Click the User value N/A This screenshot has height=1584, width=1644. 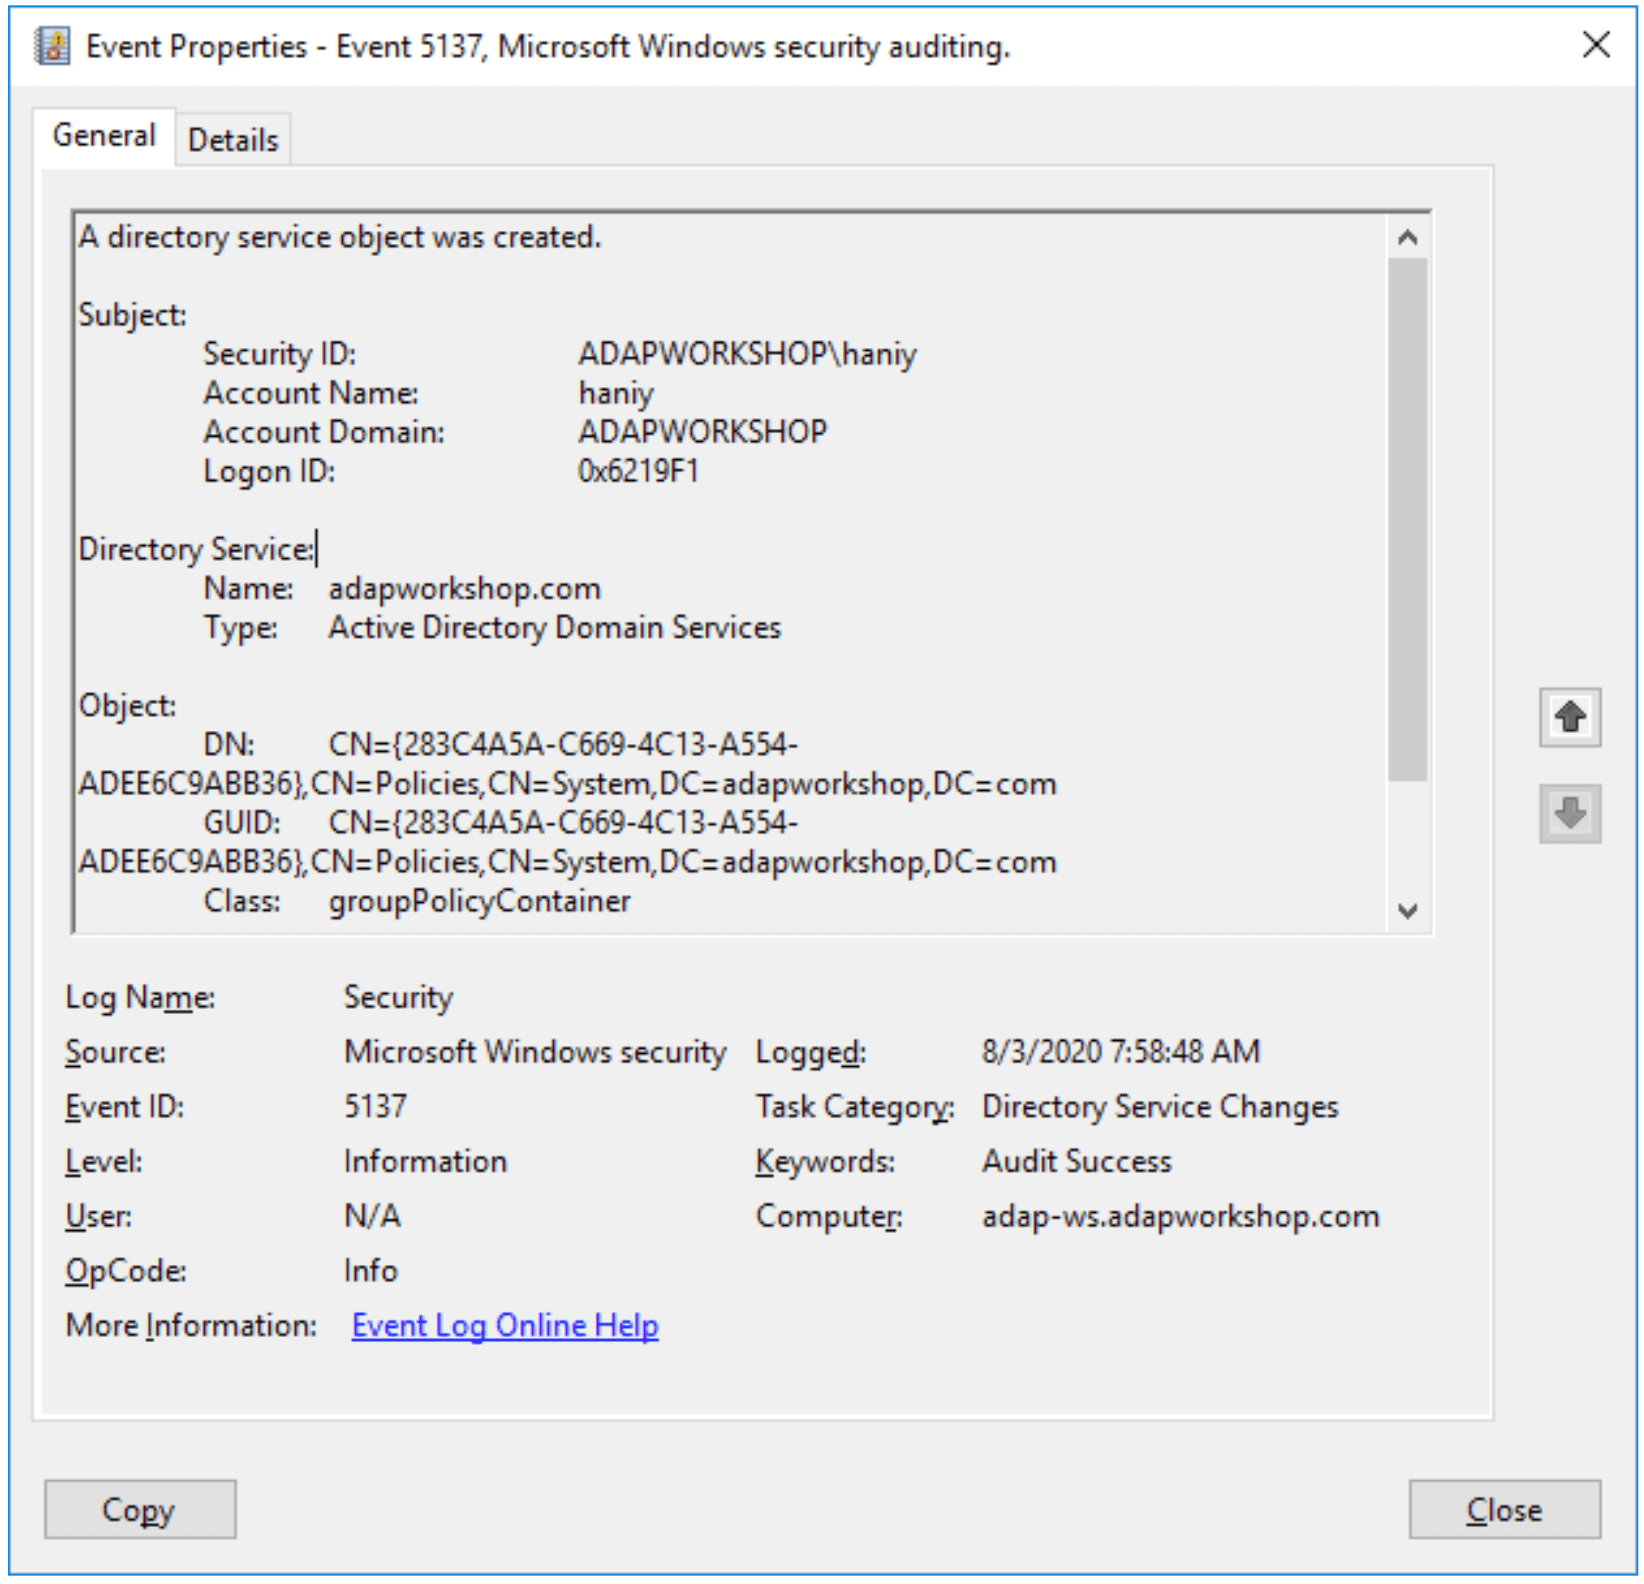pyautogui.click(x=372, y=1216)
